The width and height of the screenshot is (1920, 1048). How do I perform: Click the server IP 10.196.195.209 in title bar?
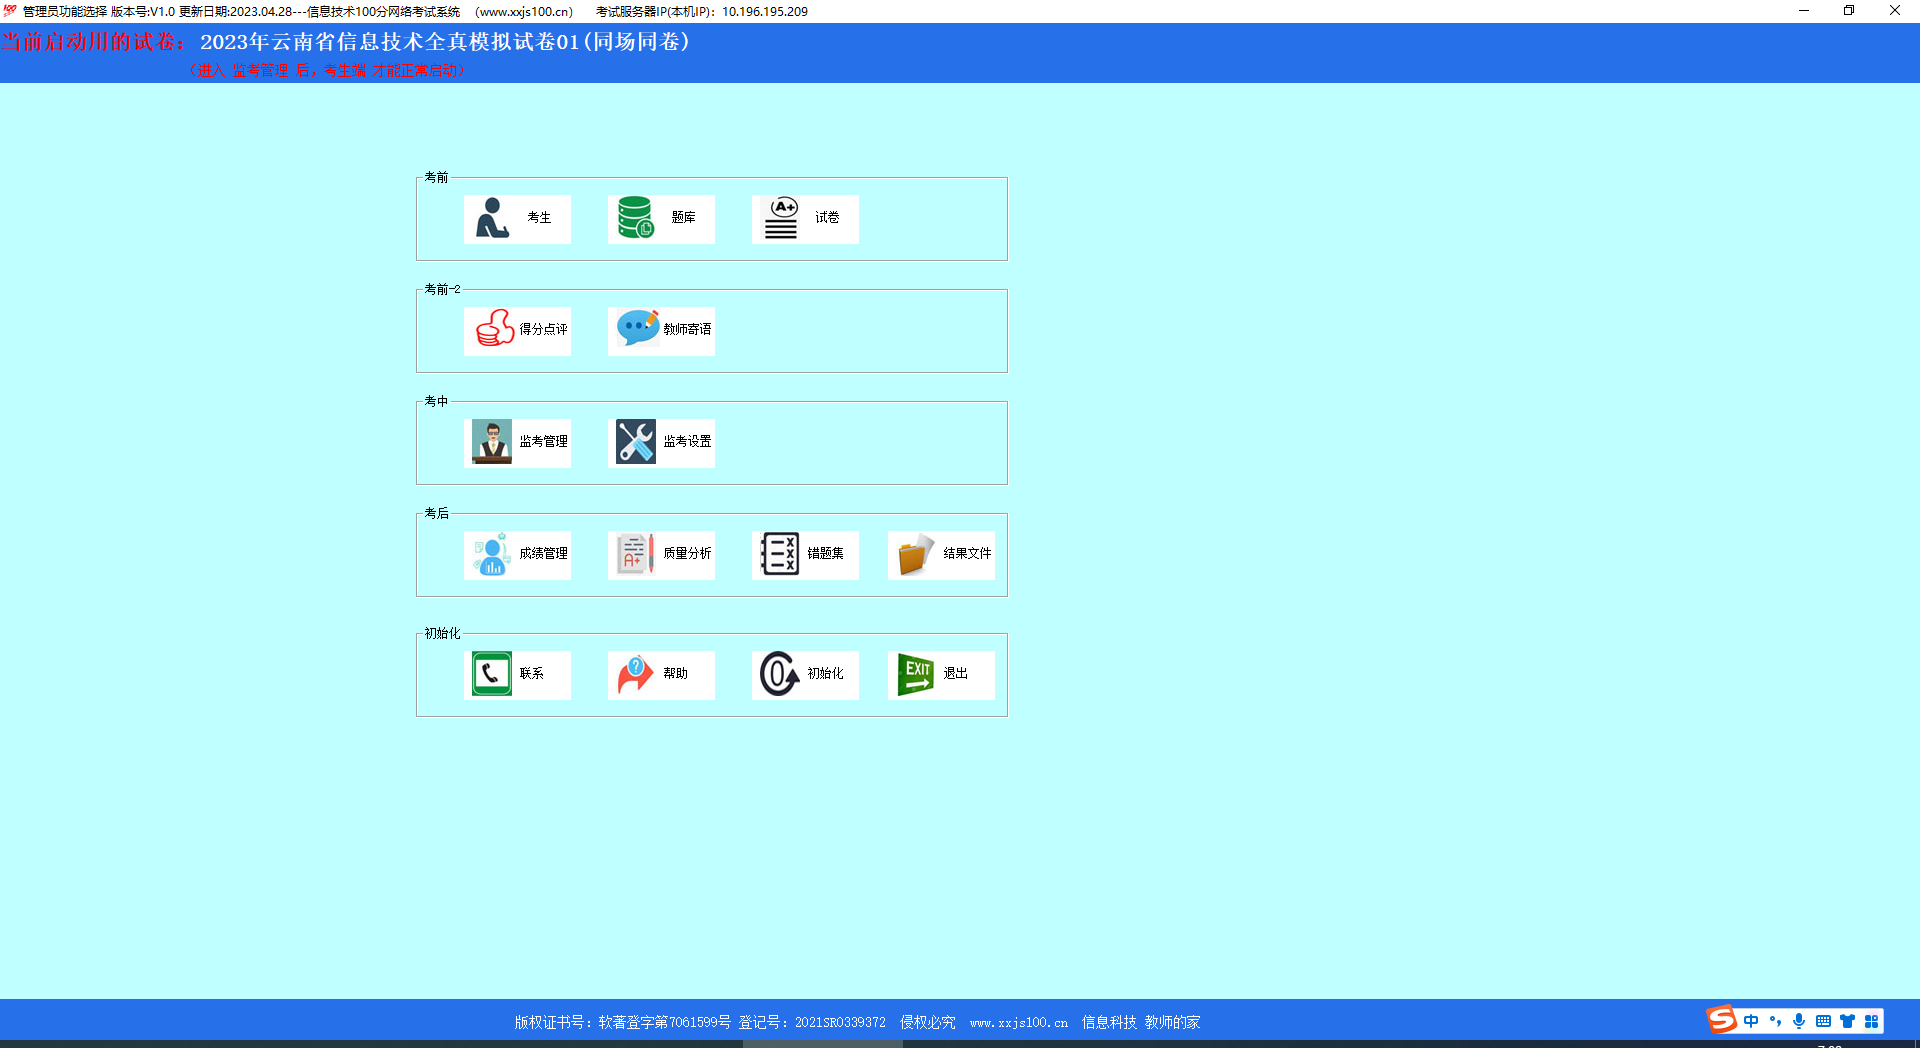765,12
